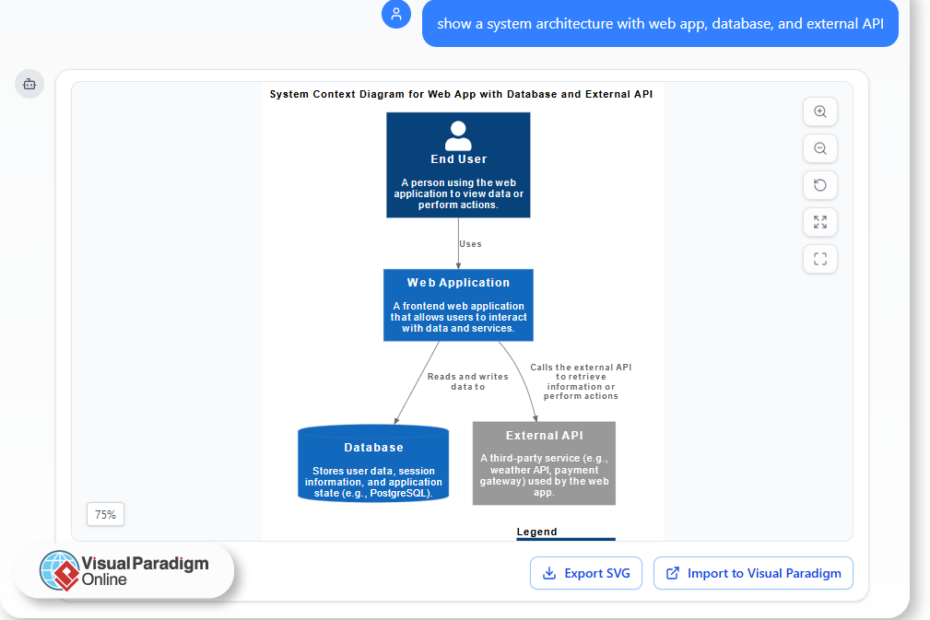Zoom in on the diagram
Image resolution: width=930 pixels, height=620 pixels.
(x=820, y=112)
